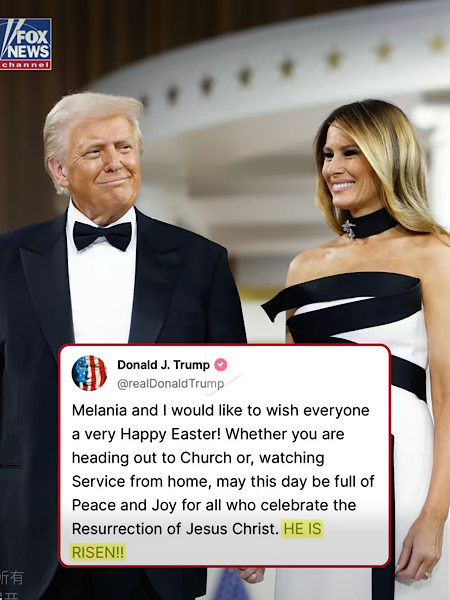Click the word 'channel' in the logo
The height and width of the screenshot is (600, 450).
tap(25, 65)
